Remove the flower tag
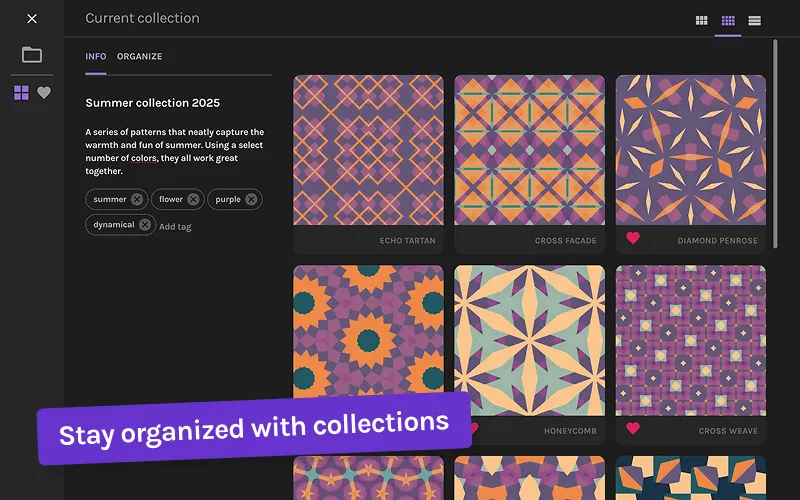Viewport: 800px width, 500px height. [193, 199]
